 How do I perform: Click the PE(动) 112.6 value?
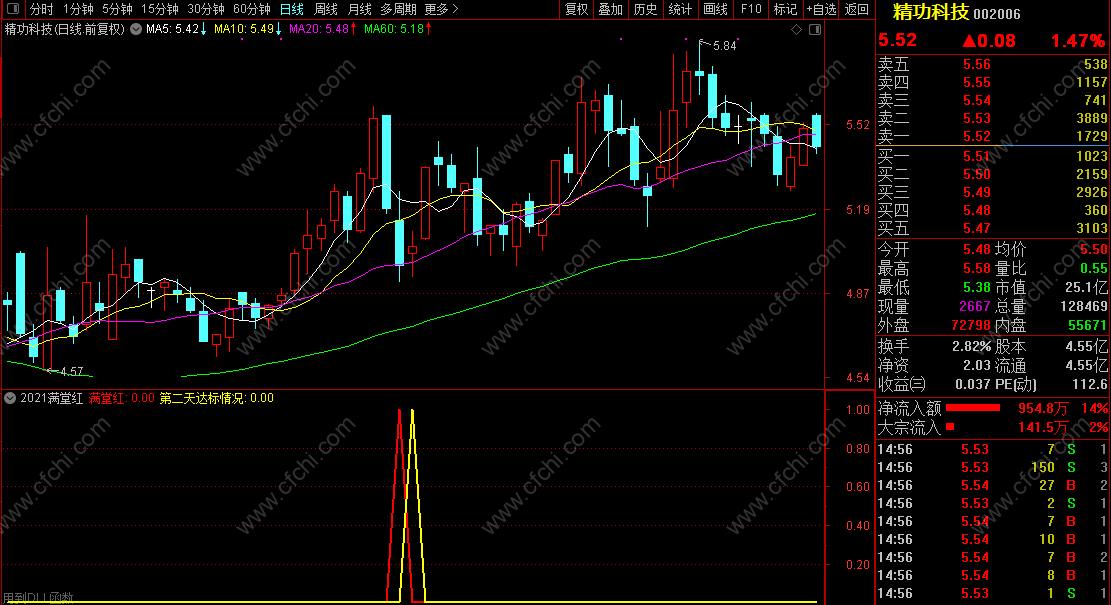point(1089,385)
